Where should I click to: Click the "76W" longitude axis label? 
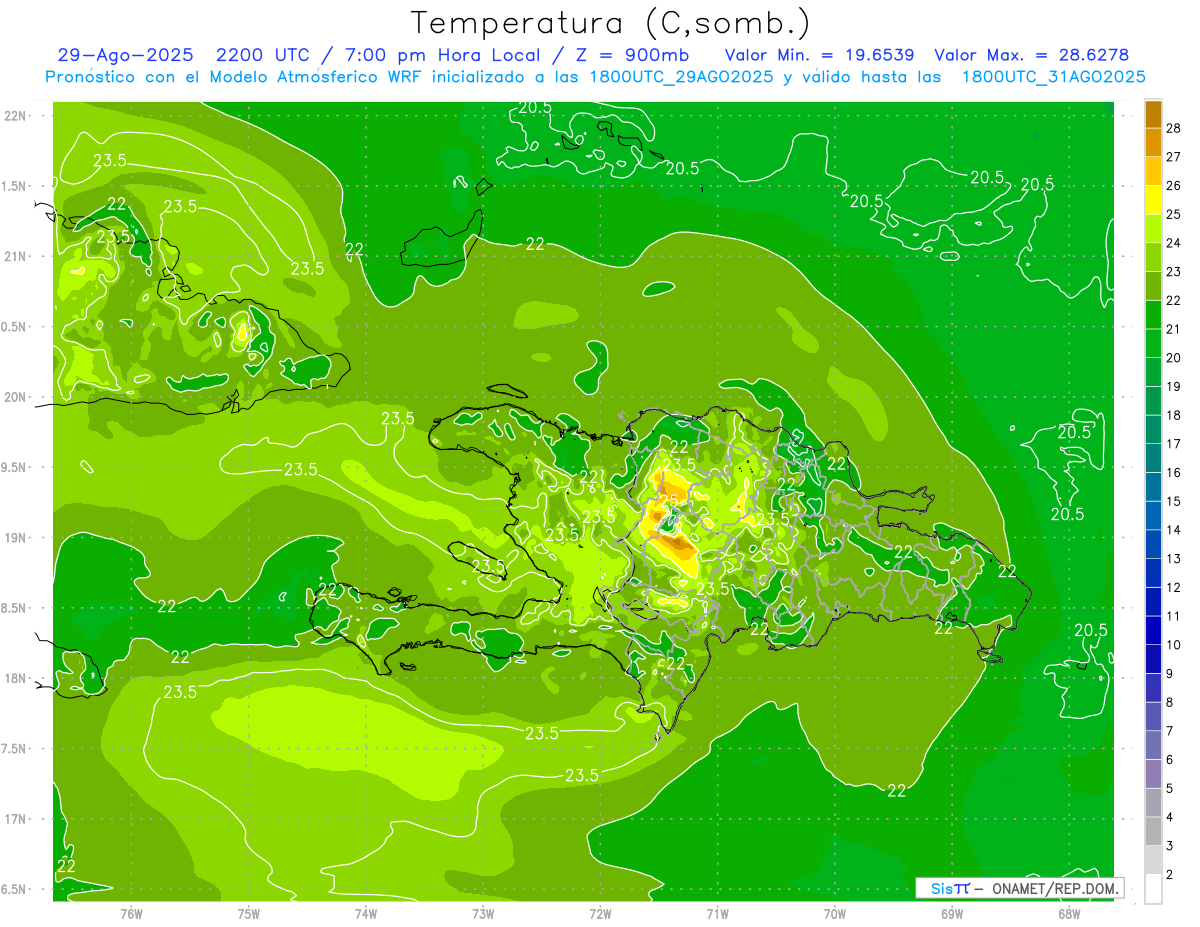[131, 914]
